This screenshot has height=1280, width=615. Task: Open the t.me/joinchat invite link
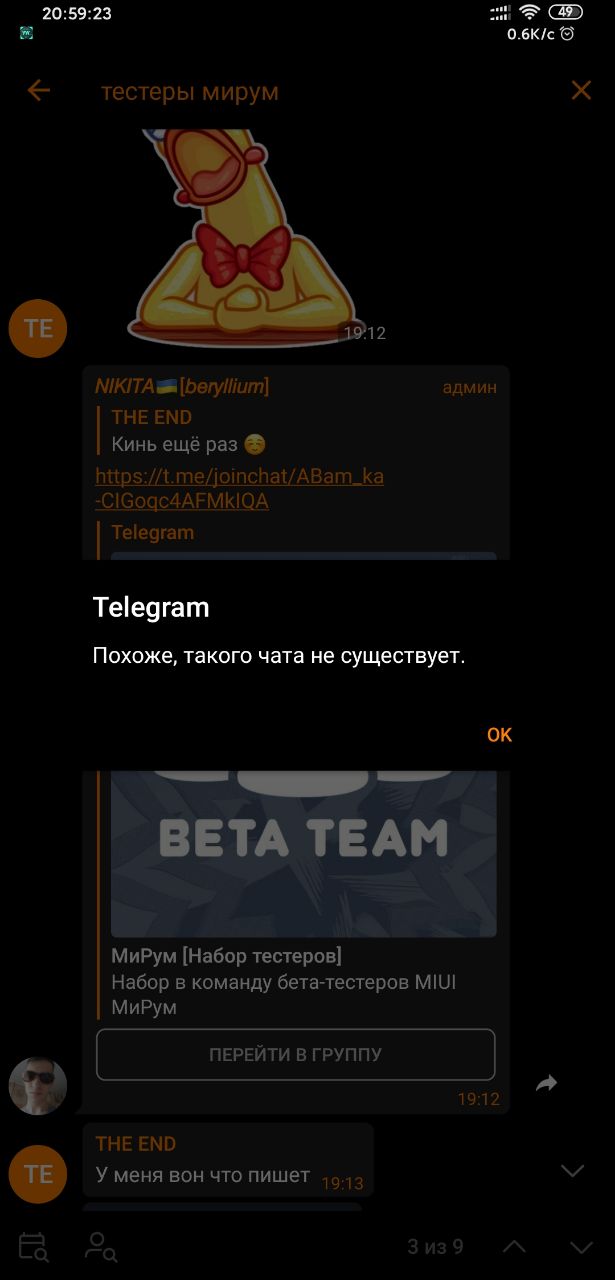(x=239, y=489)
